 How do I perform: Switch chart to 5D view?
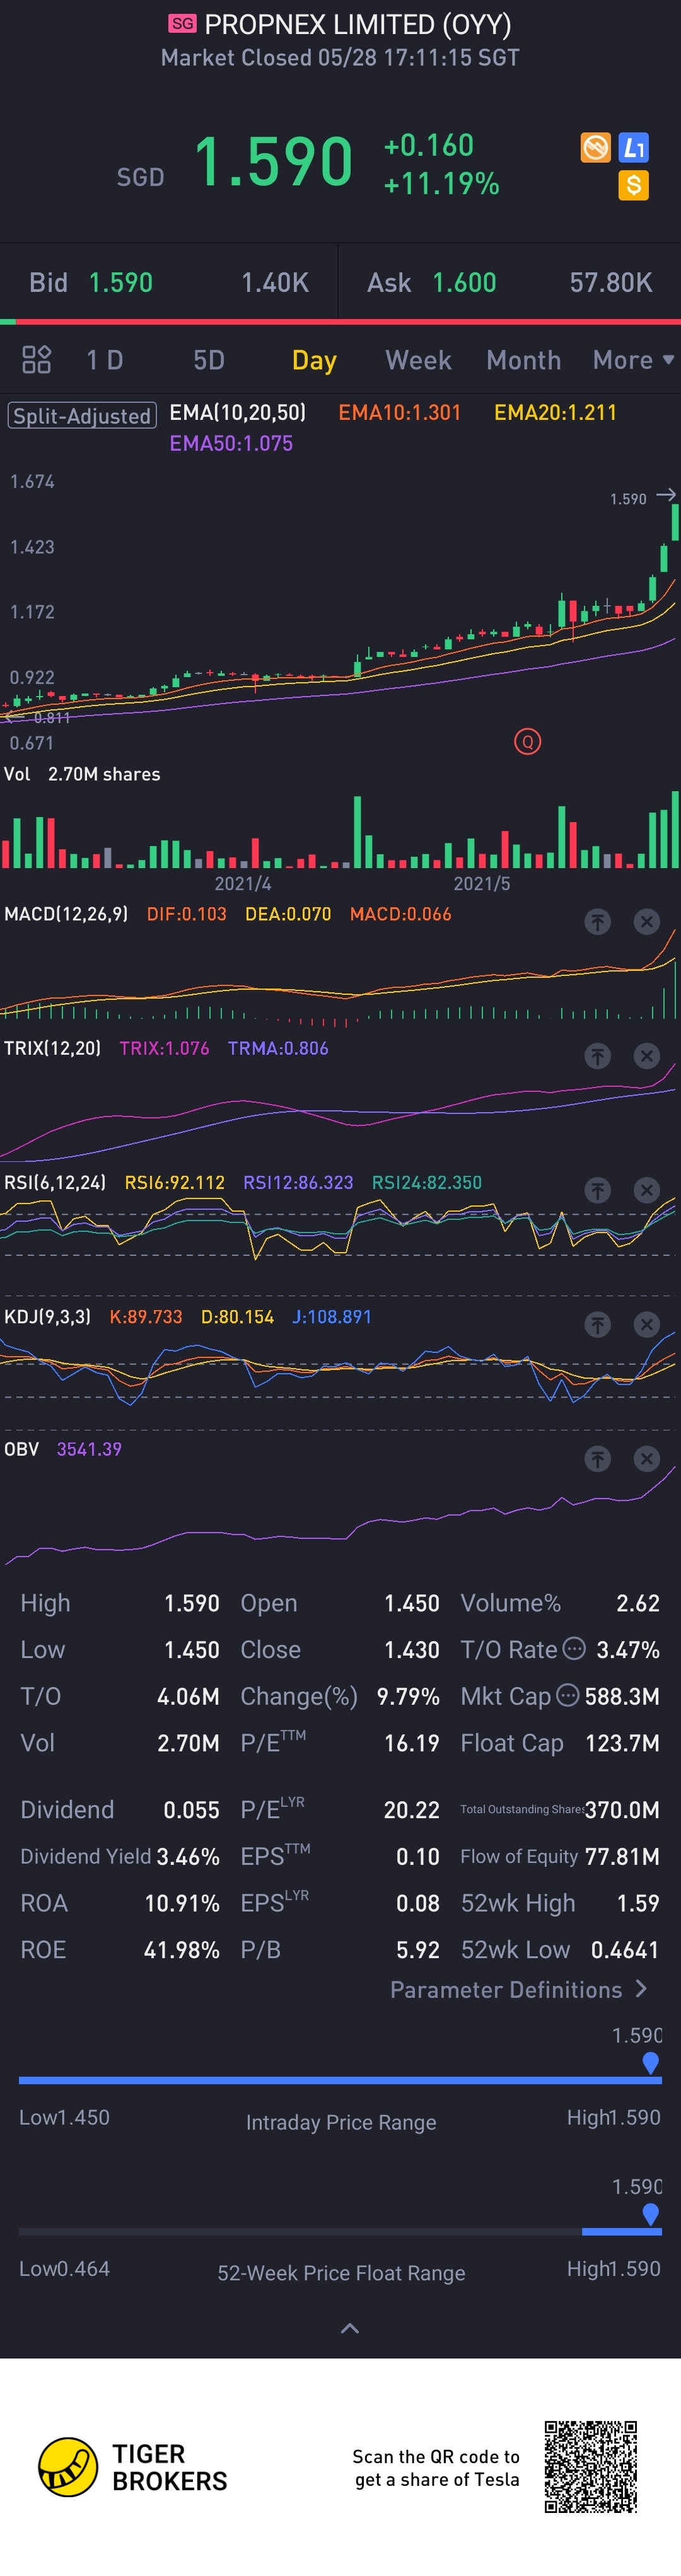pos(209,360)
